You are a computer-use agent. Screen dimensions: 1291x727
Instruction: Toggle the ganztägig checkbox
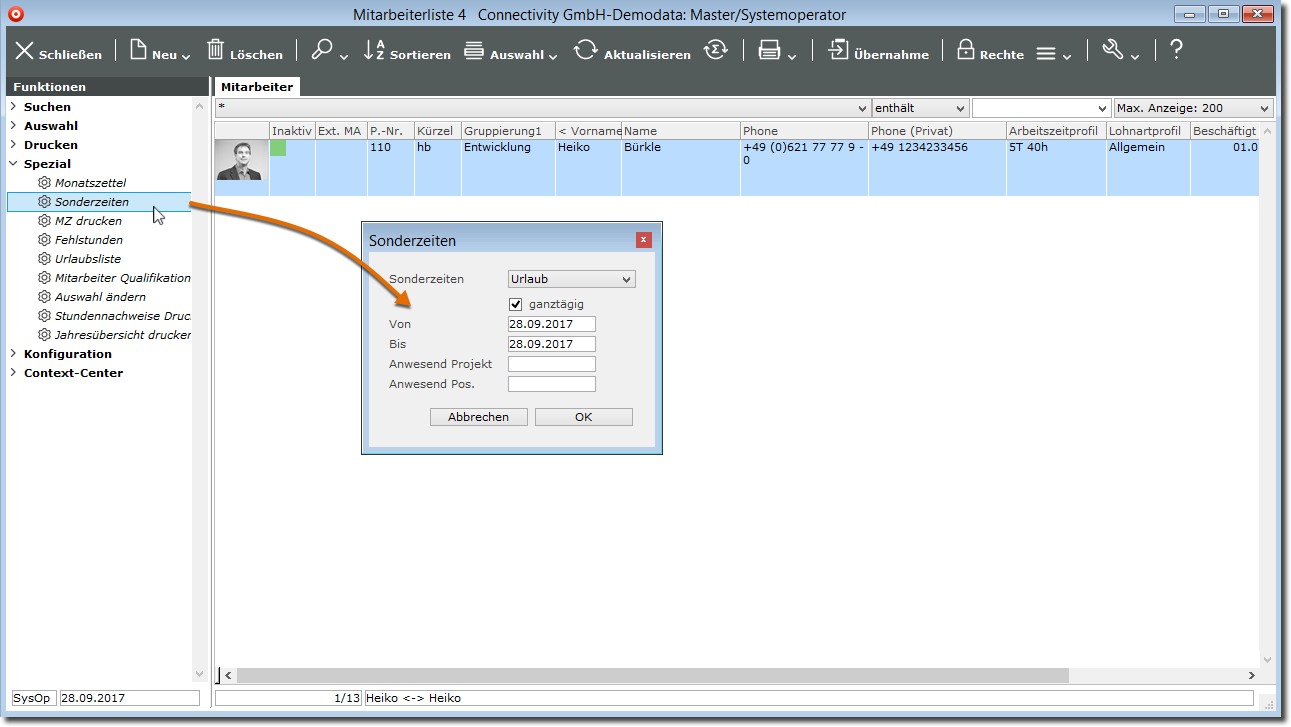pos(516,304)
